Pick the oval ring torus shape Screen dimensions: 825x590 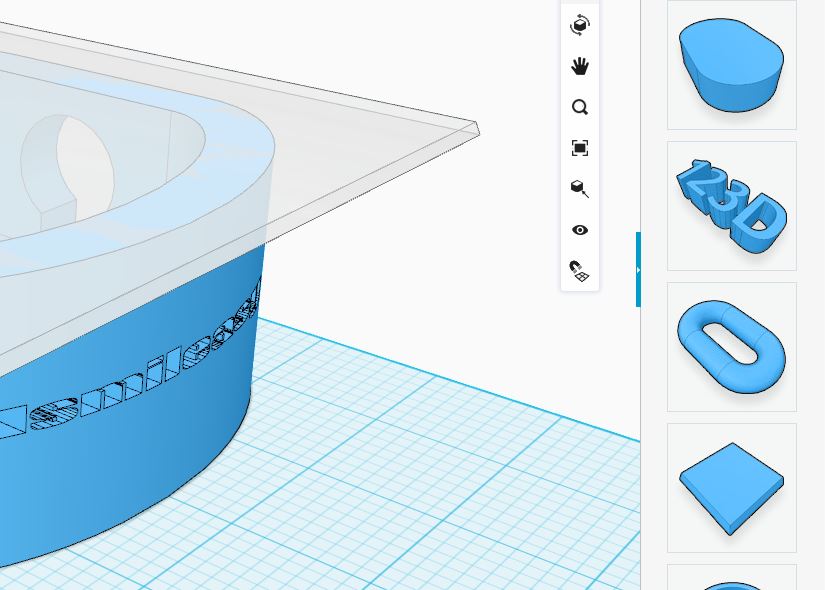732,347
